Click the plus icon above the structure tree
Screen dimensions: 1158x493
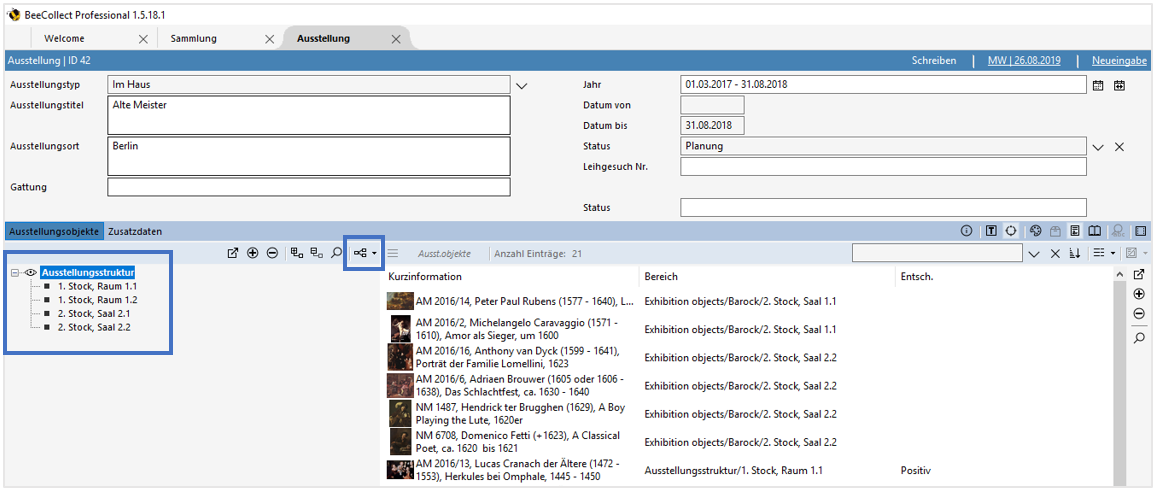tap(253, 254)
